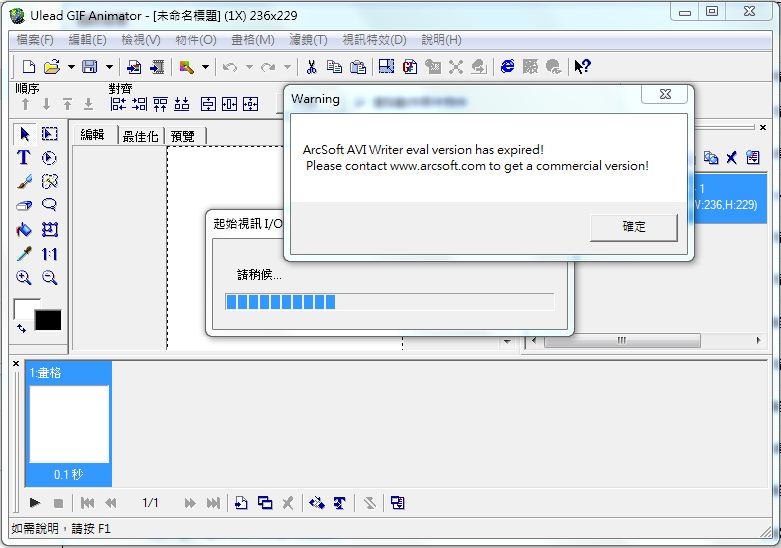Viewport: 781px width, 548px height.
Task: Switch to the 預覽 tab
Action: coord(183,136)
